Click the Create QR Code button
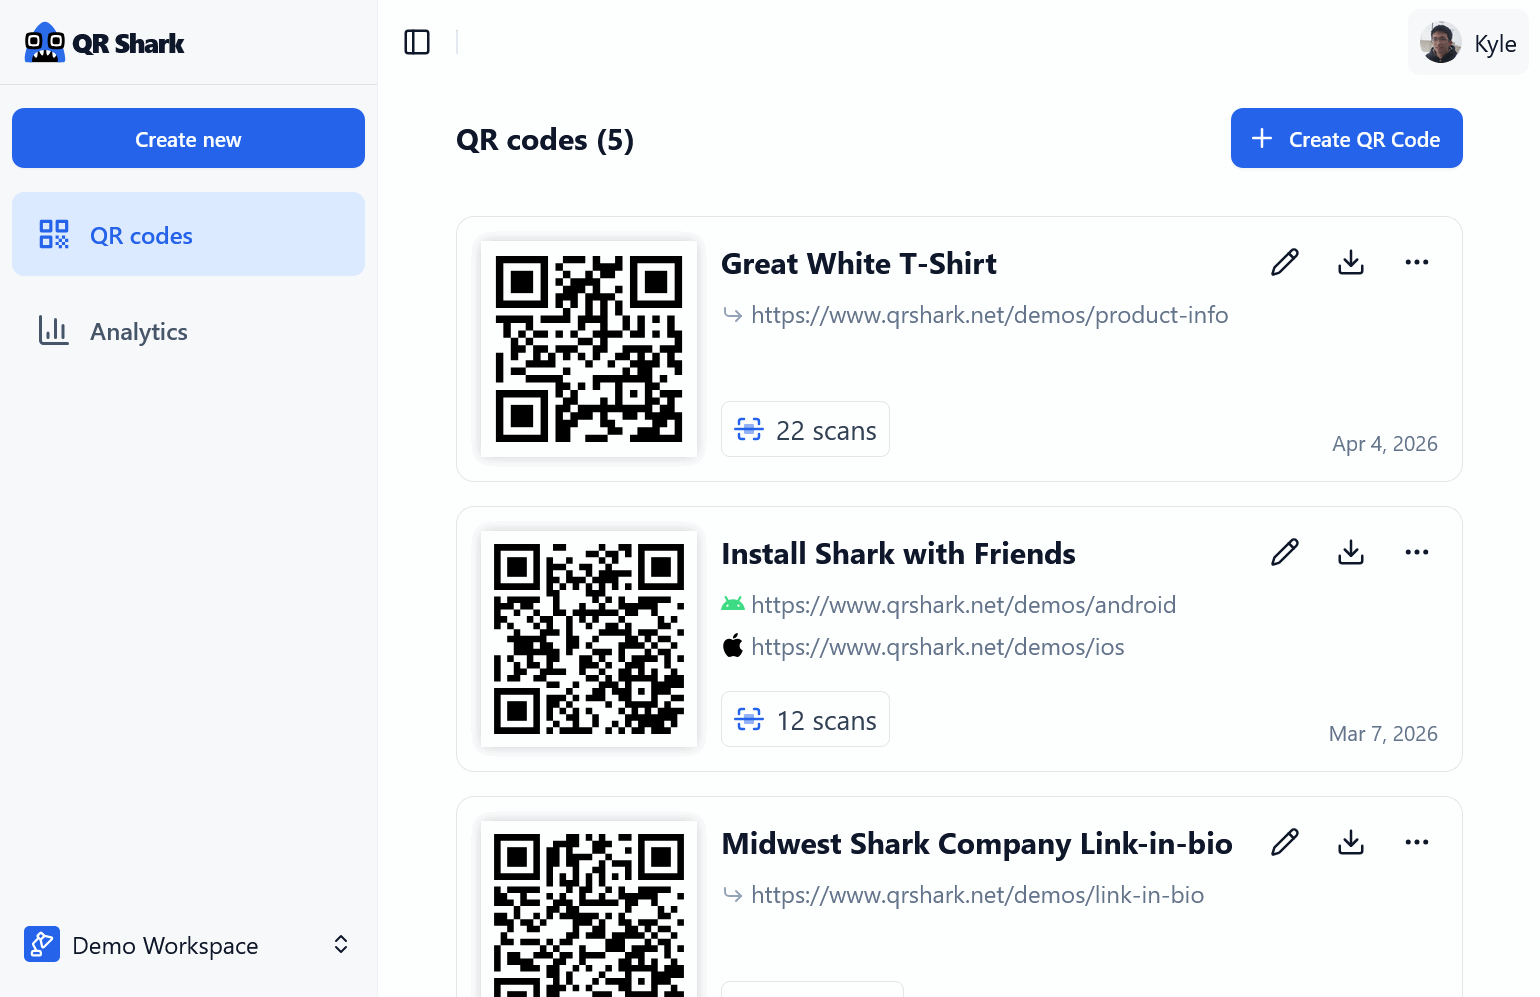This screenshot has width=1540, height=997. [x=1346, y=138]
